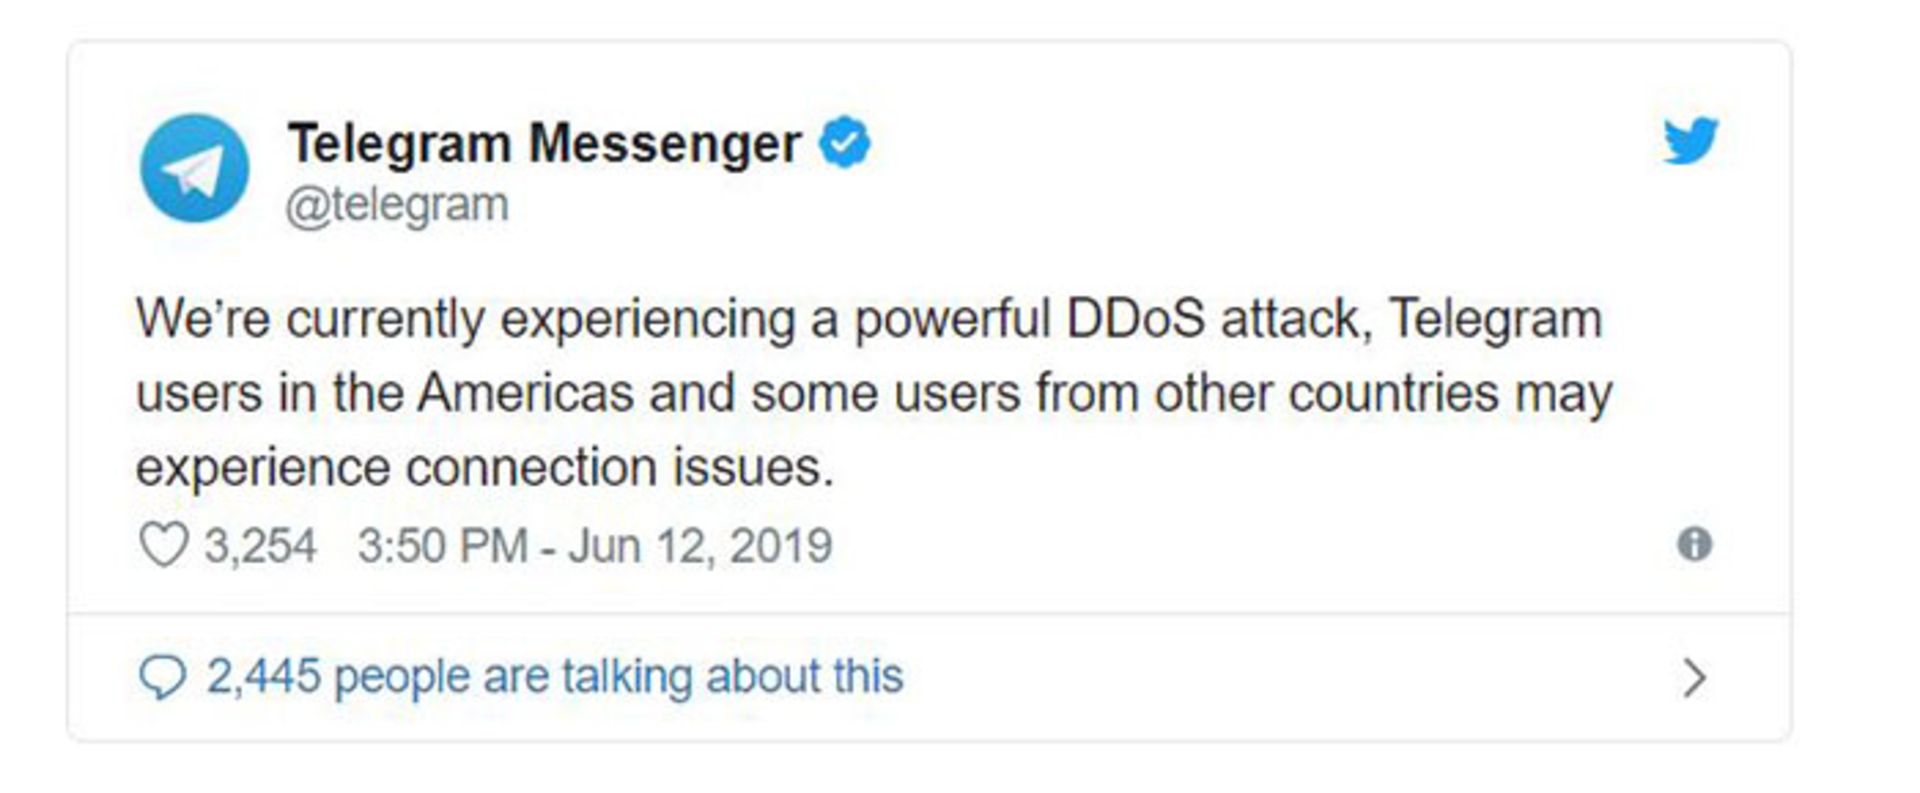
Task: Click the 3,254 likes count
Action: pos(260,546)
